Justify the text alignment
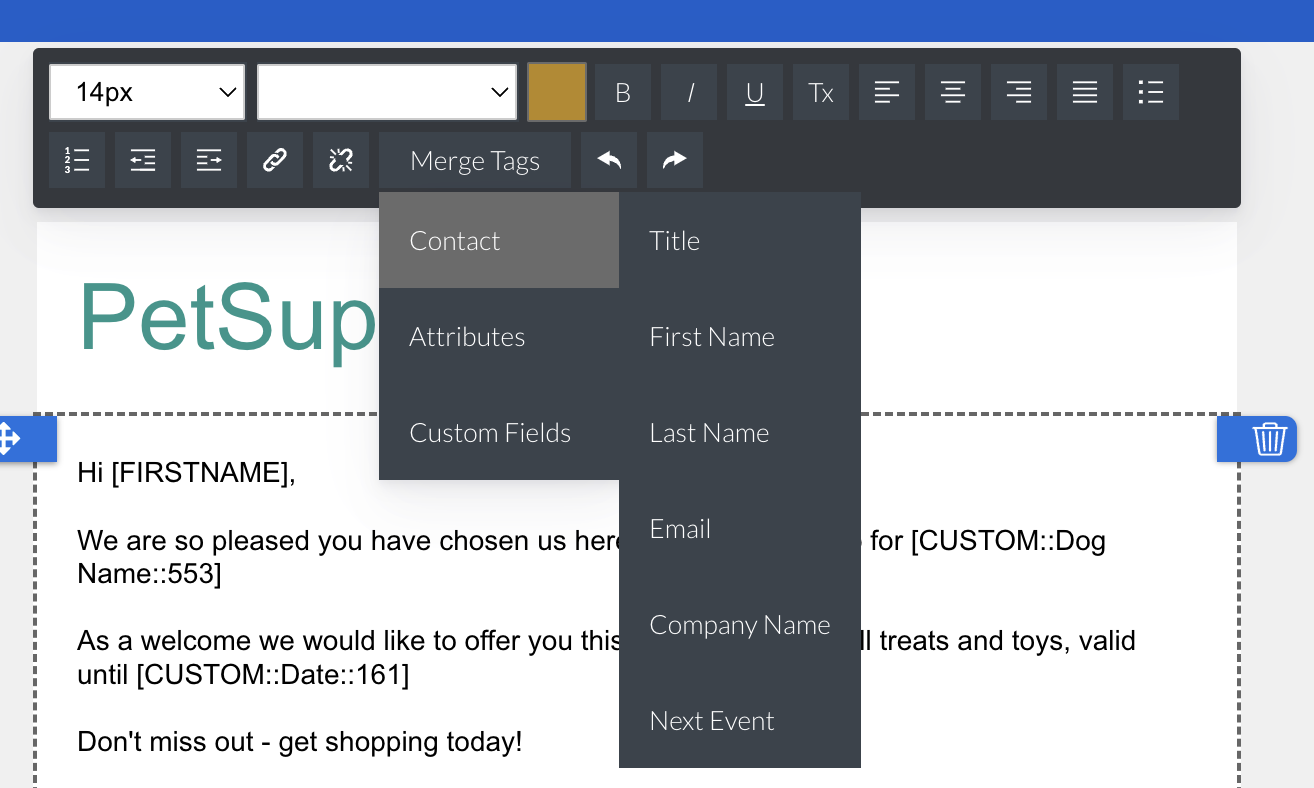The height and width of the screenshot is (788, 1314). pyautogui.click(x=1085, y=93)
